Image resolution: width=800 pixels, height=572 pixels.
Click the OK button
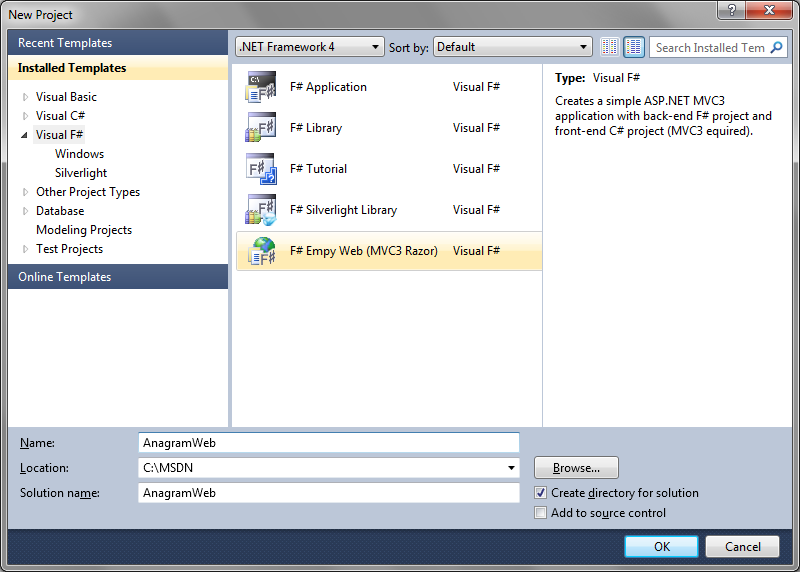coord(661,546)
